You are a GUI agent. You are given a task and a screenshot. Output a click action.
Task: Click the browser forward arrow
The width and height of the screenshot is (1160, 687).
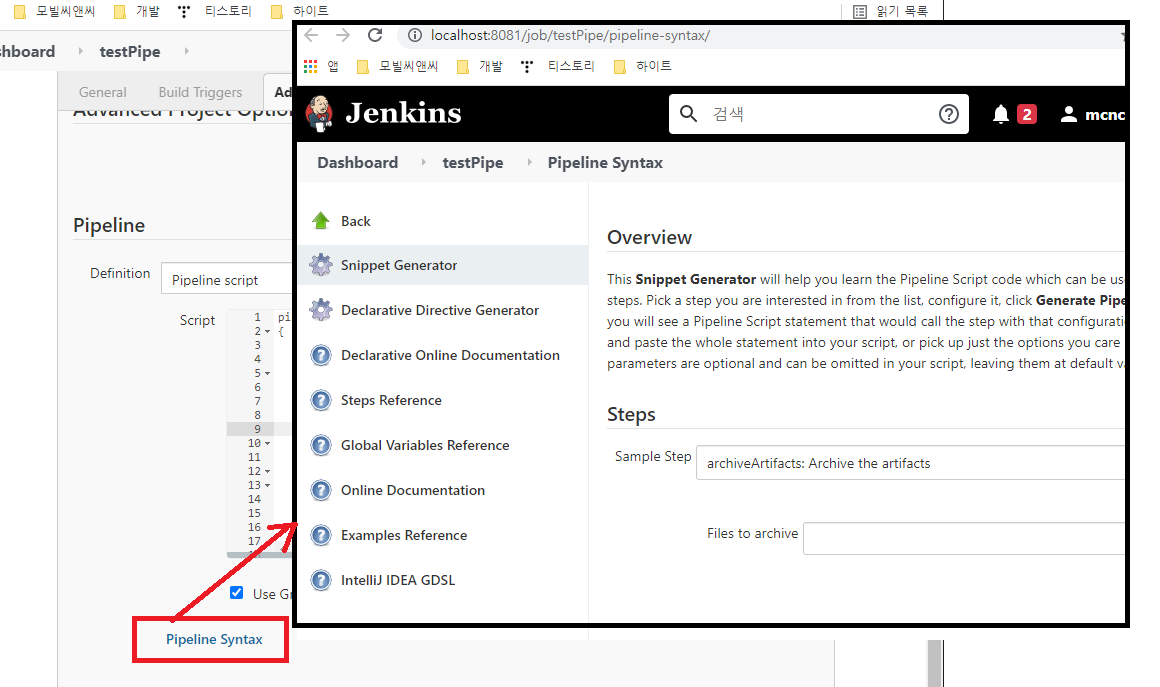343,35
